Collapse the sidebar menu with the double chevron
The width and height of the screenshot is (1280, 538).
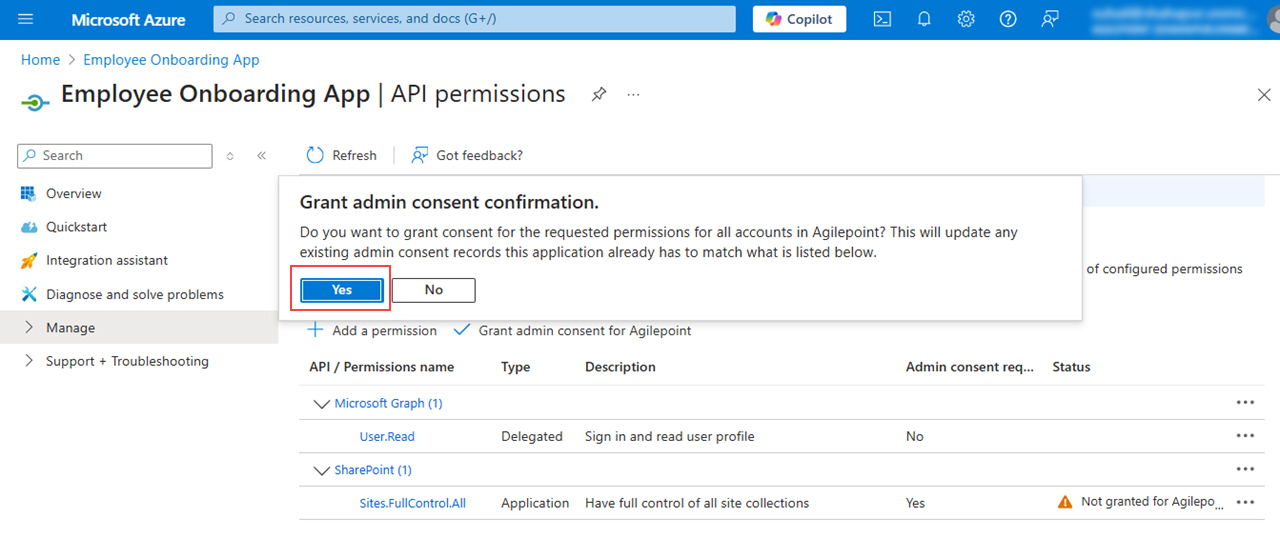point(261,156)
